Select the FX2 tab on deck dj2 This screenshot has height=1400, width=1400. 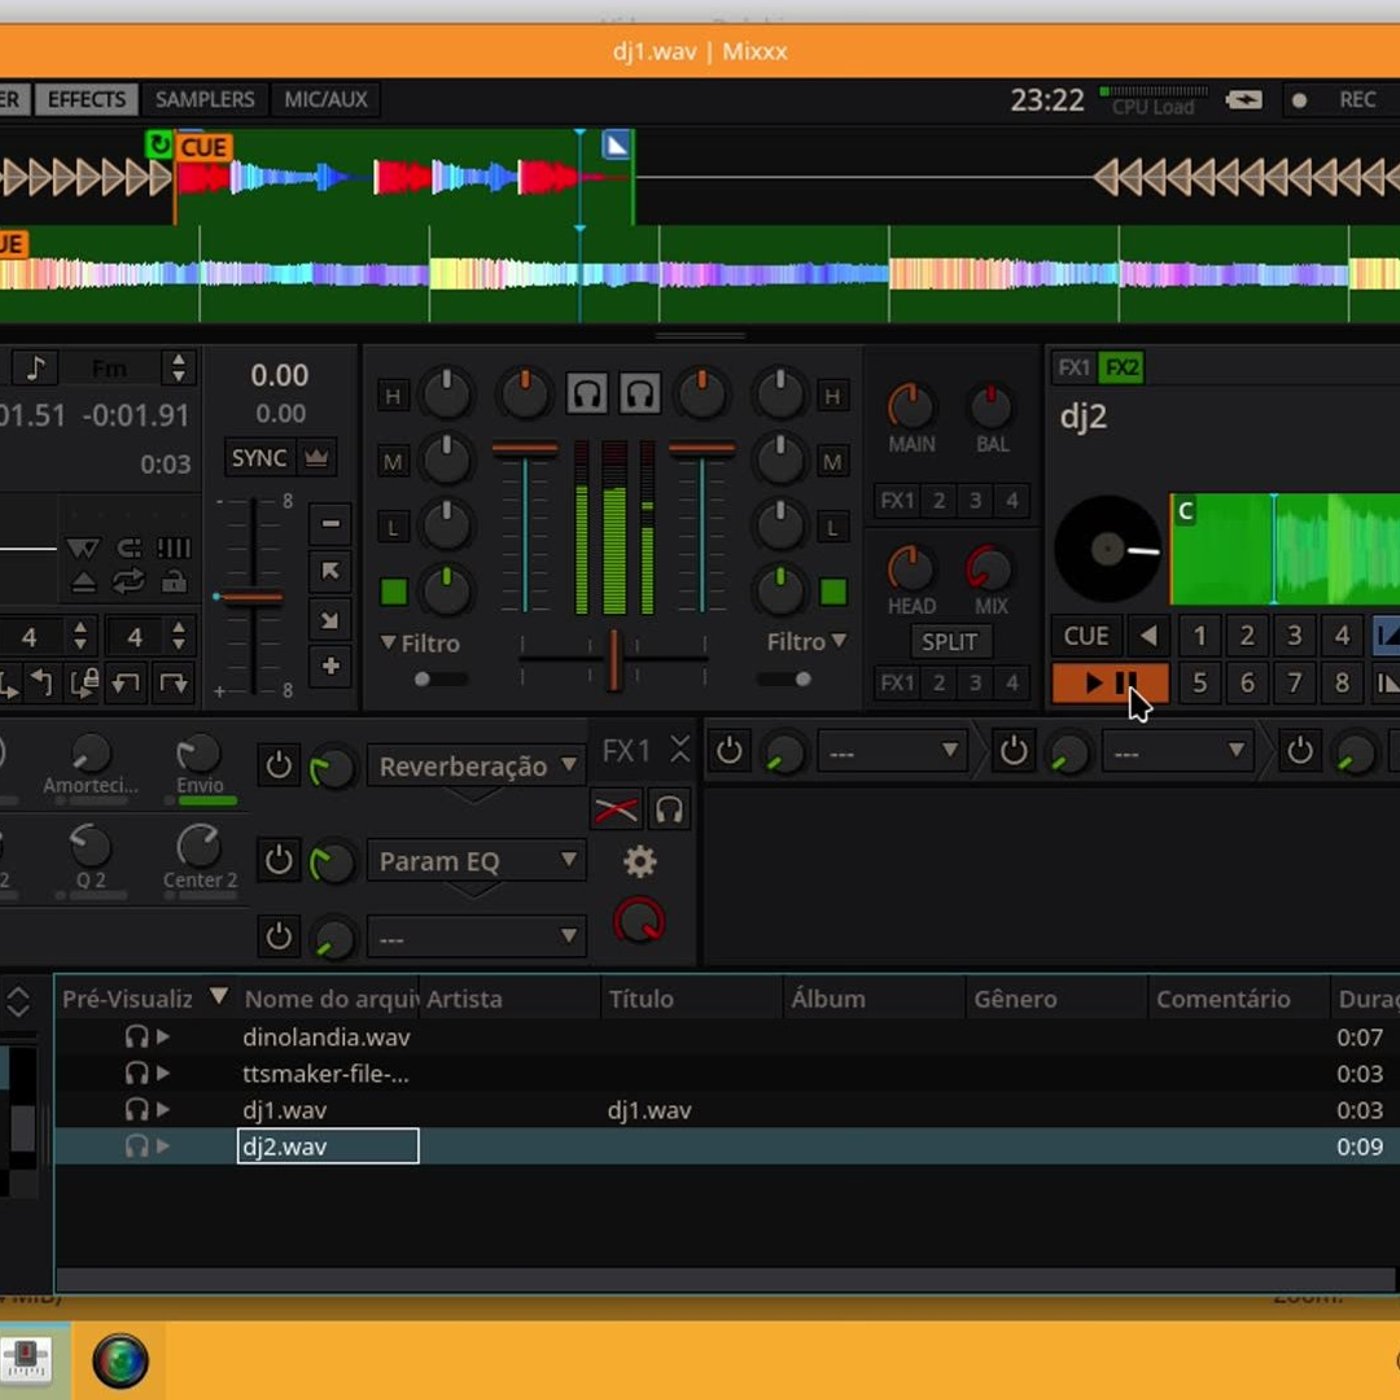click(x=1121, y=368)
